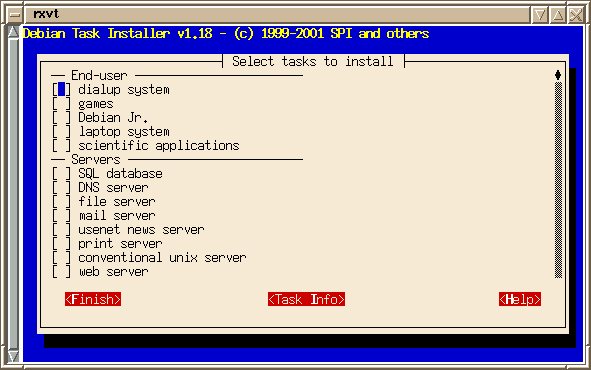Check the games task checkbox
Viewport: 591px width, 370px height.
pos(61,104)
